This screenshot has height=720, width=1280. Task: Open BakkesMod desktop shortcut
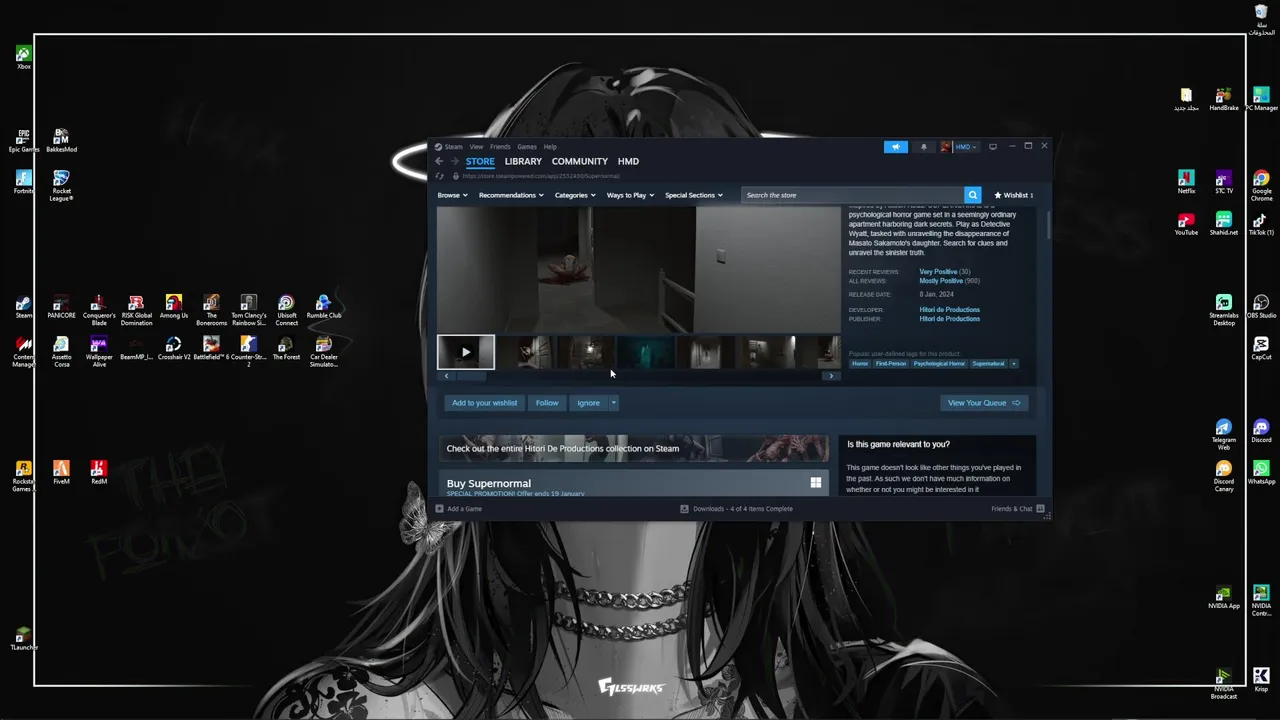[61, 141]
